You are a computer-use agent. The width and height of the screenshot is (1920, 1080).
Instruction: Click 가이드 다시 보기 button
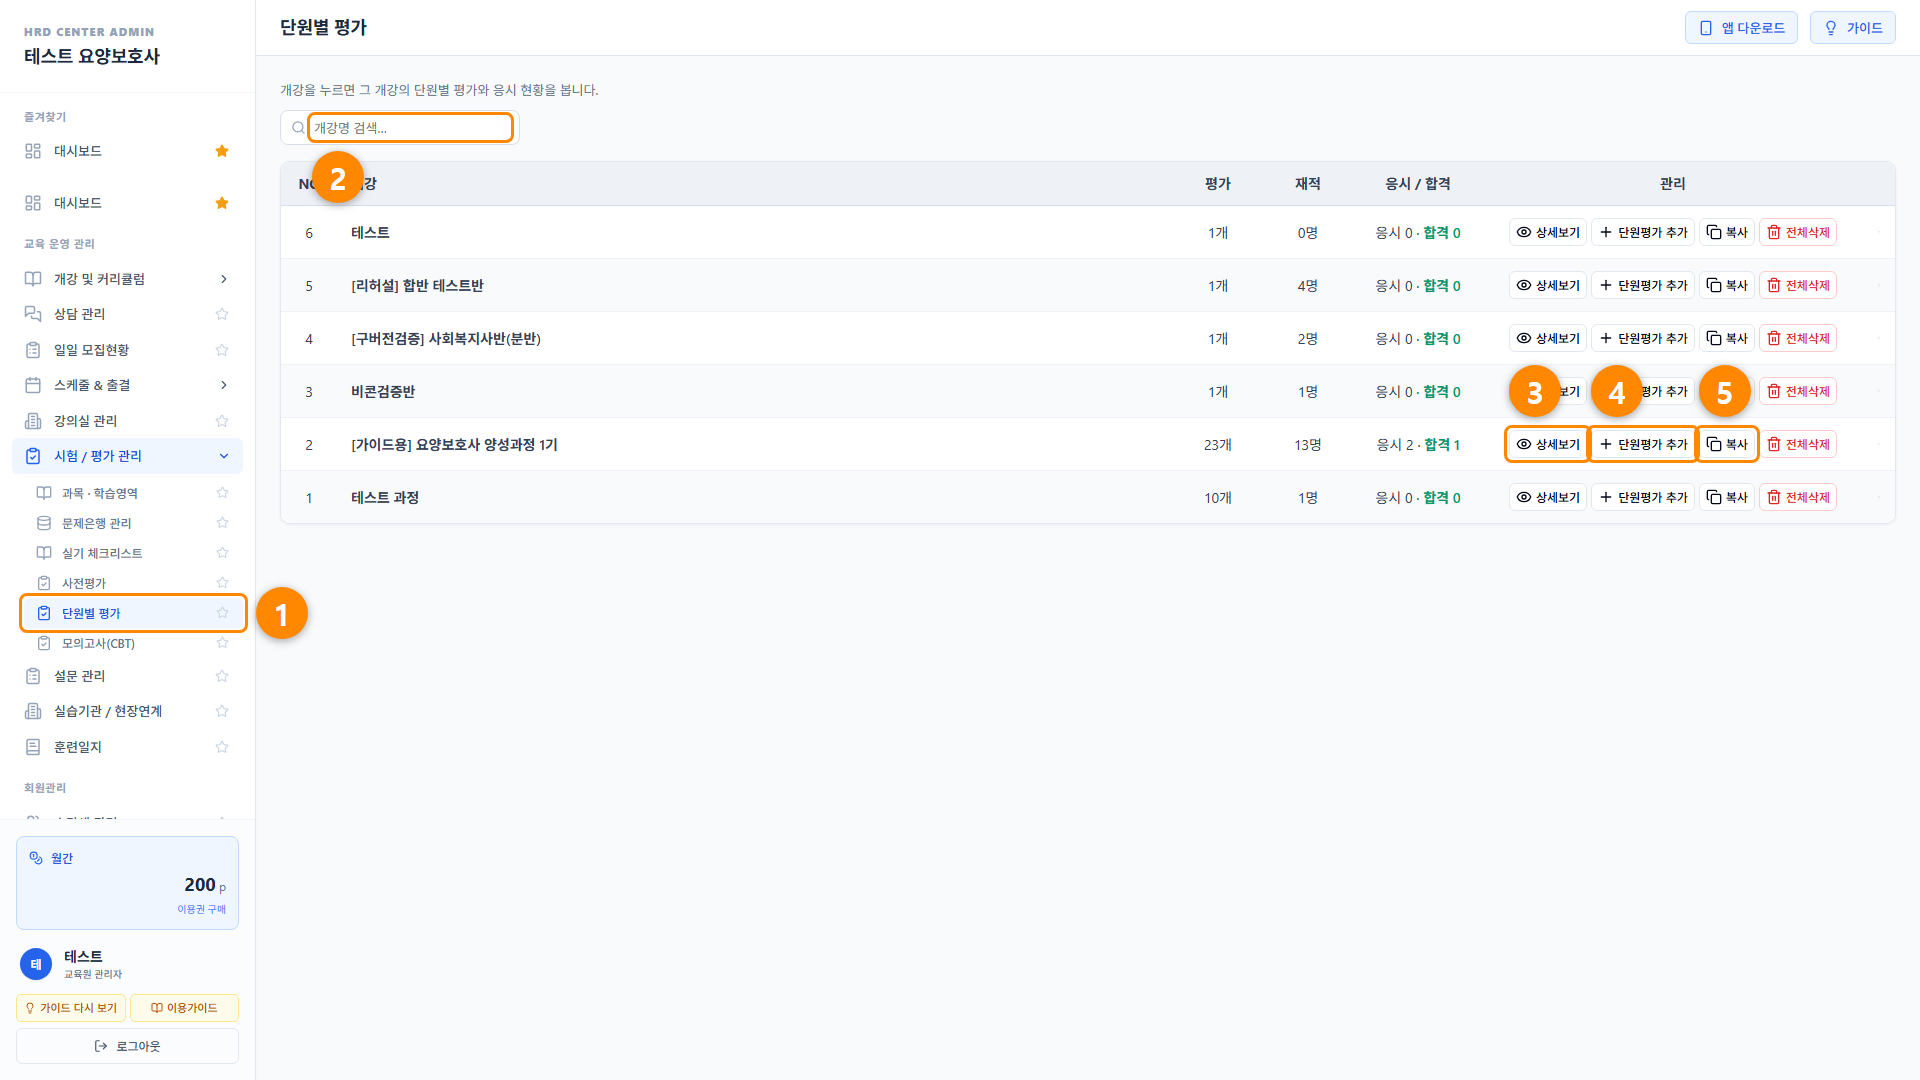click(x=71, y=1008)
